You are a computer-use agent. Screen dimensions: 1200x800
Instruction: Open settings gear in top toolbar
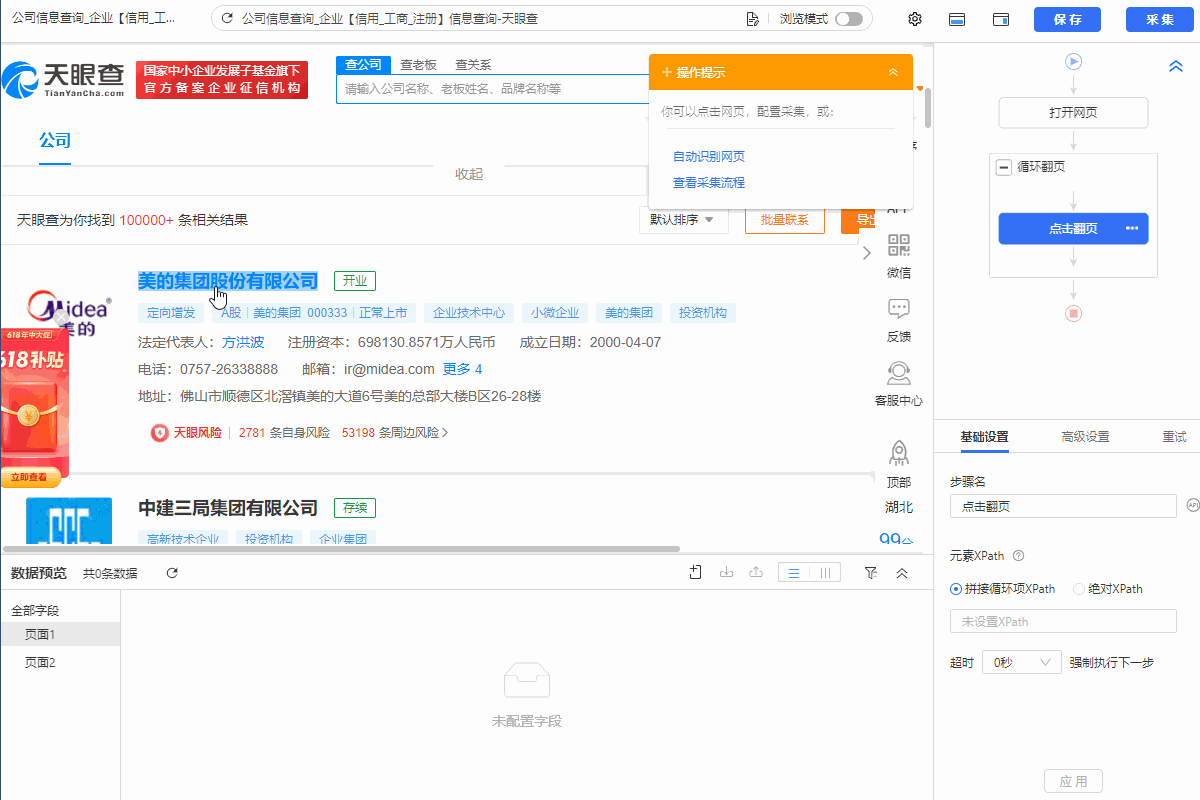point(915,19)
